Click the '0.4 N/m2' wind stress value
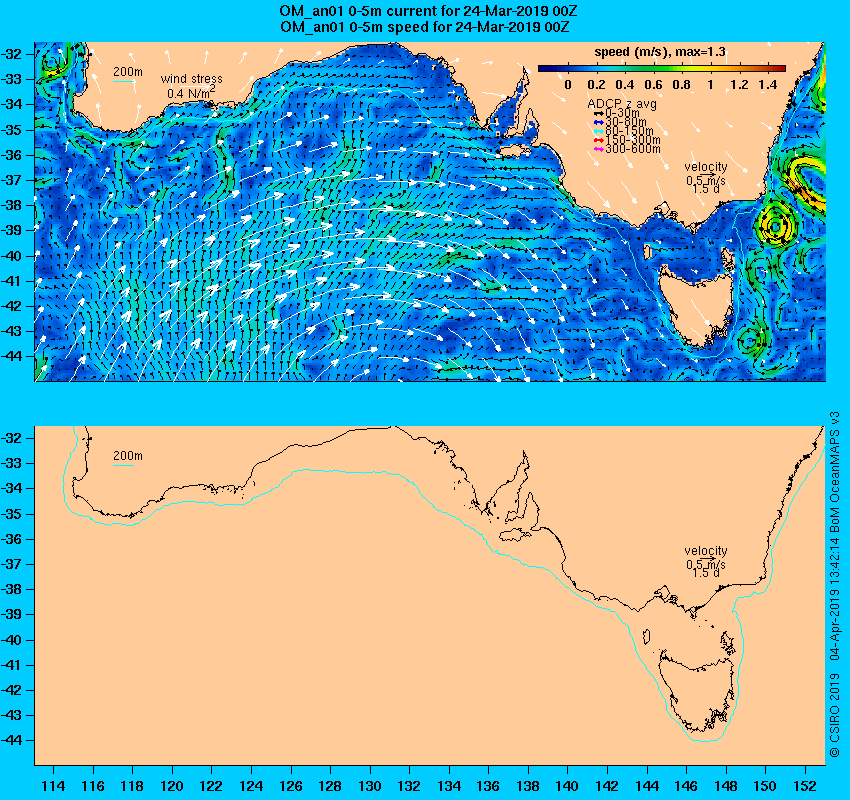850x800 pixels. 191,93
